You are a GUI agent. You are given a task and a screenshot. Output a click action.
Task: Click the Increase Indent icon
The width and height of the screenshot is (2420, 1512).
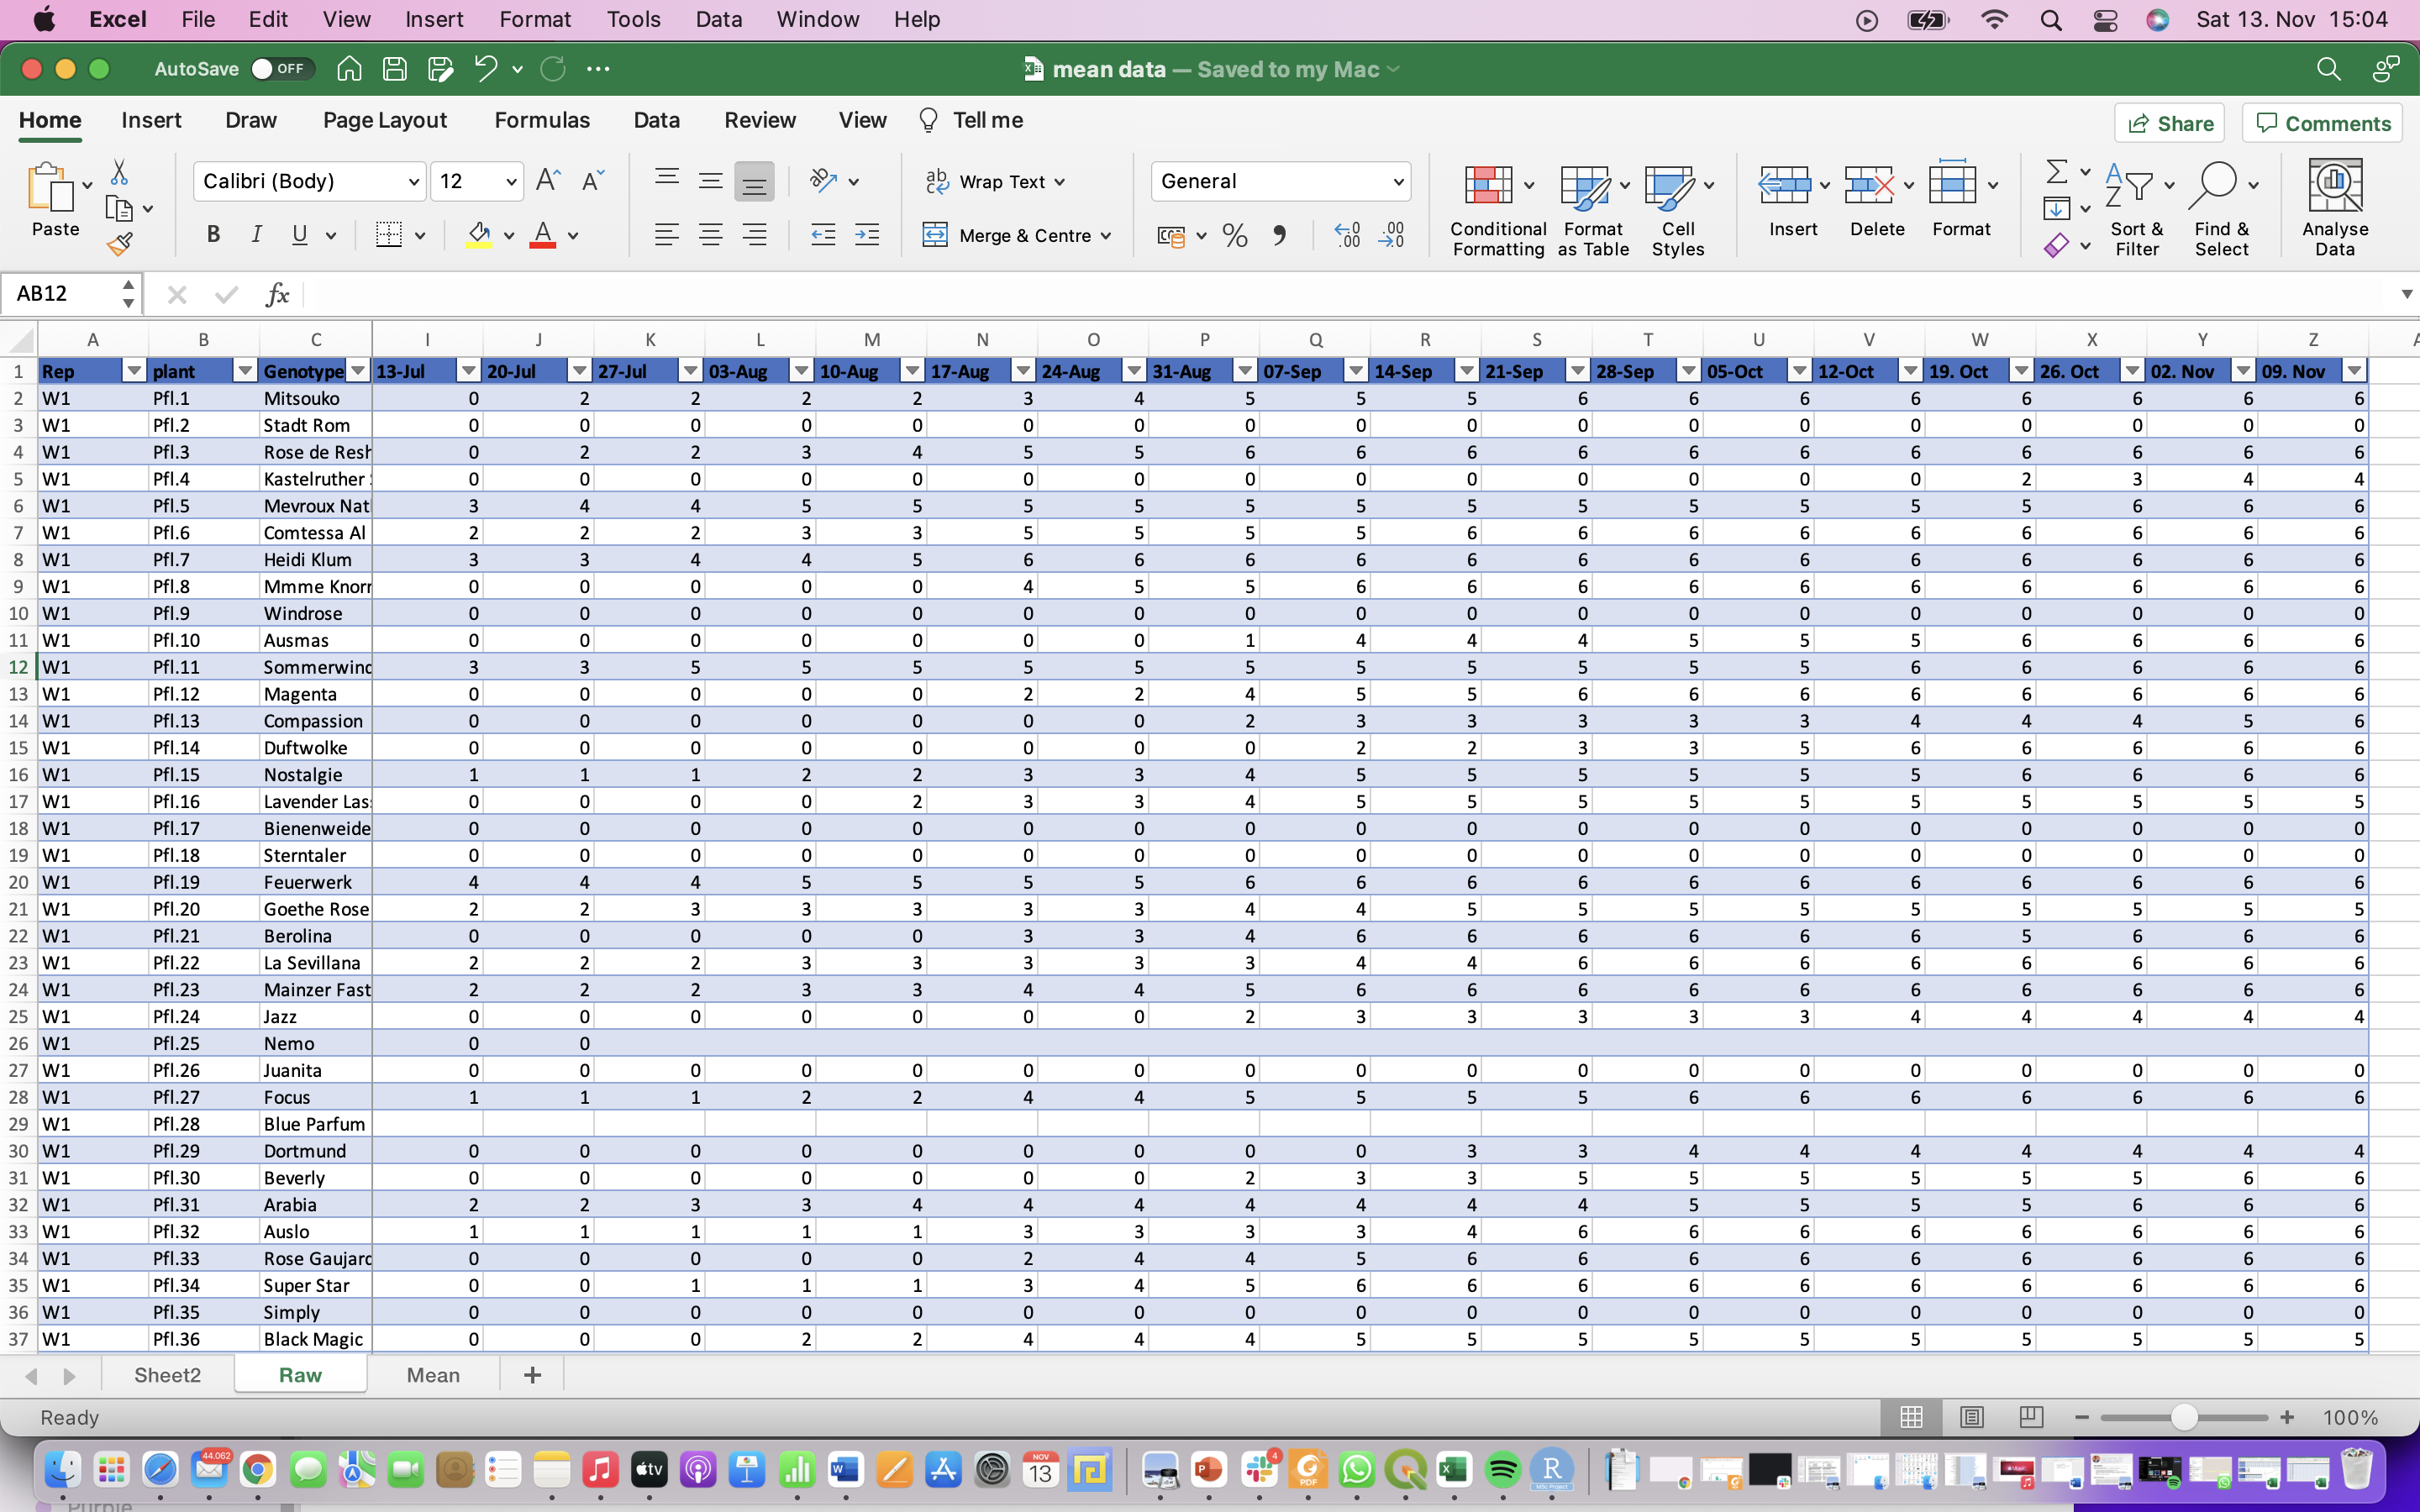click(866, 235)
